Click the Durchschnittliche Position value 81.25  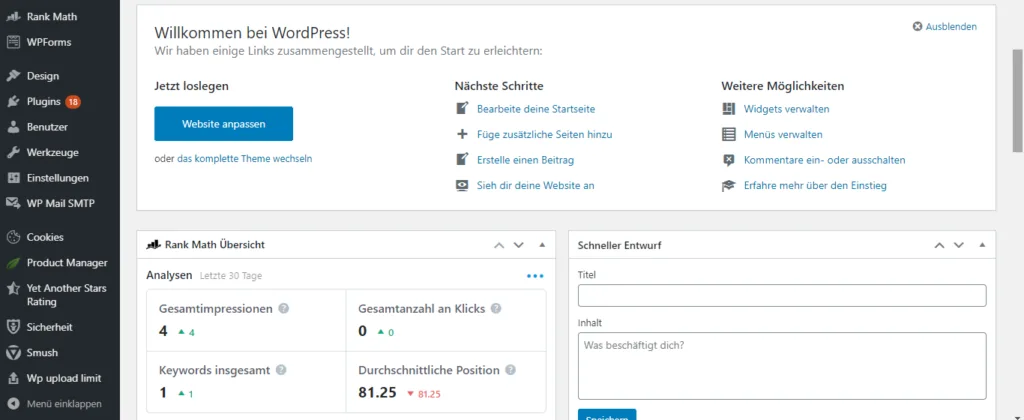click(377, 393)
